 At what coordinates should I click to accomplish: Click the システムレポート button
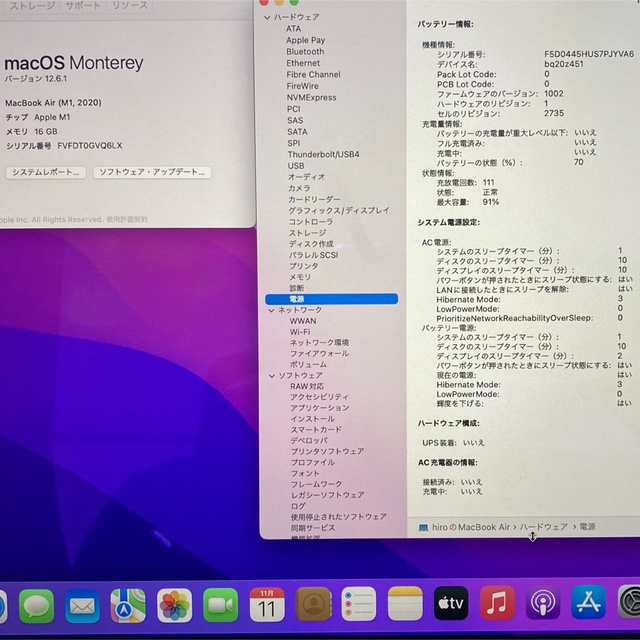[46, 172]
